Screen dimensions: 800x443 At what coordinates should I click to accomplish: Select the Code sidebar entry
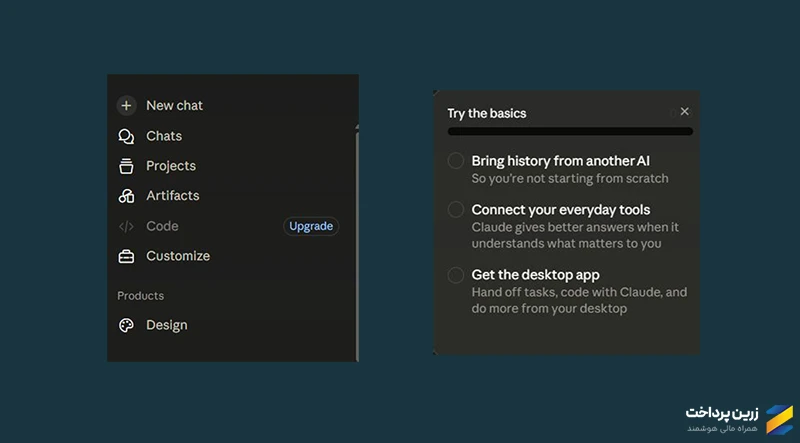[x=162, y=226]
